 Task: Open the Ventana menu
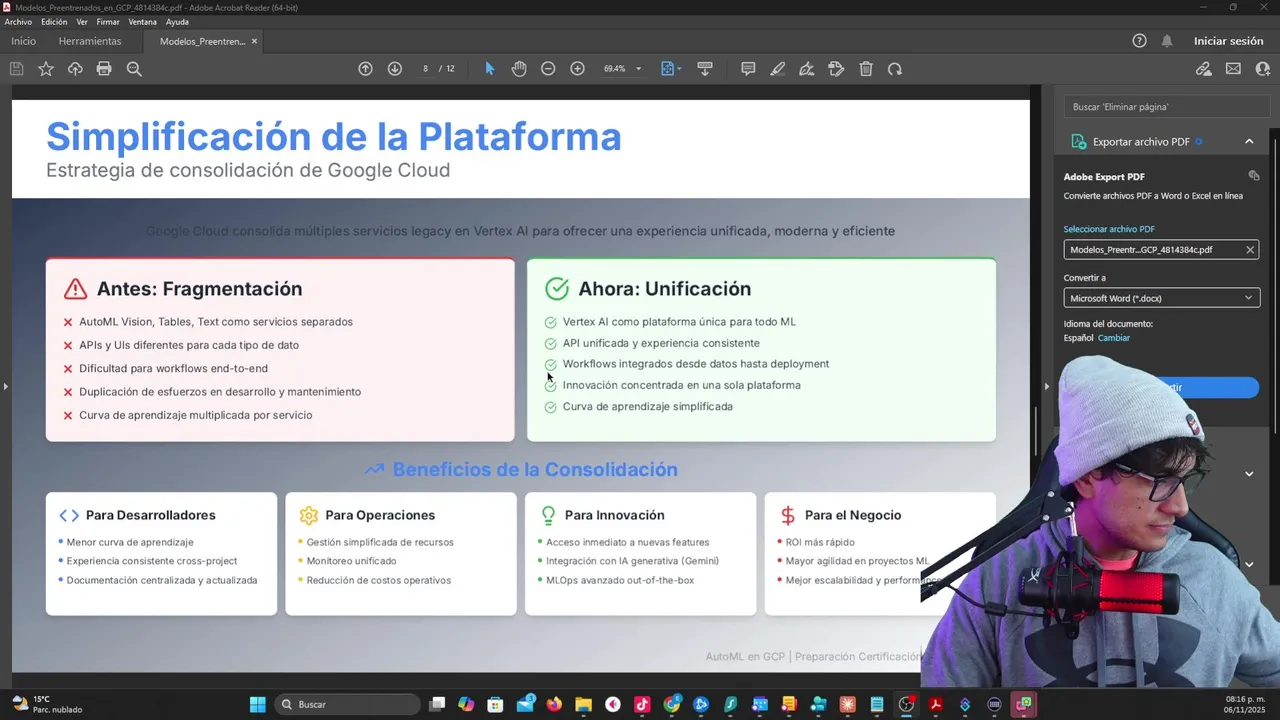142,22
